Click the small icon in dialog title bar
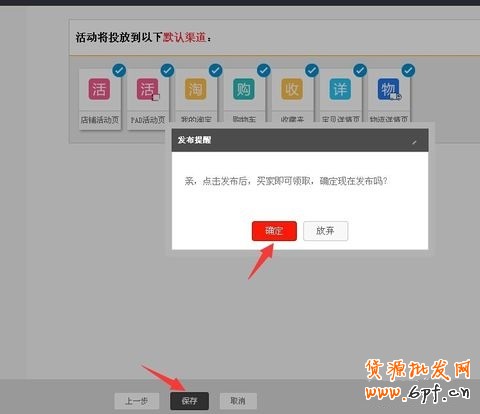The width and height of the screenshot is (480, 414). point(414,142)
